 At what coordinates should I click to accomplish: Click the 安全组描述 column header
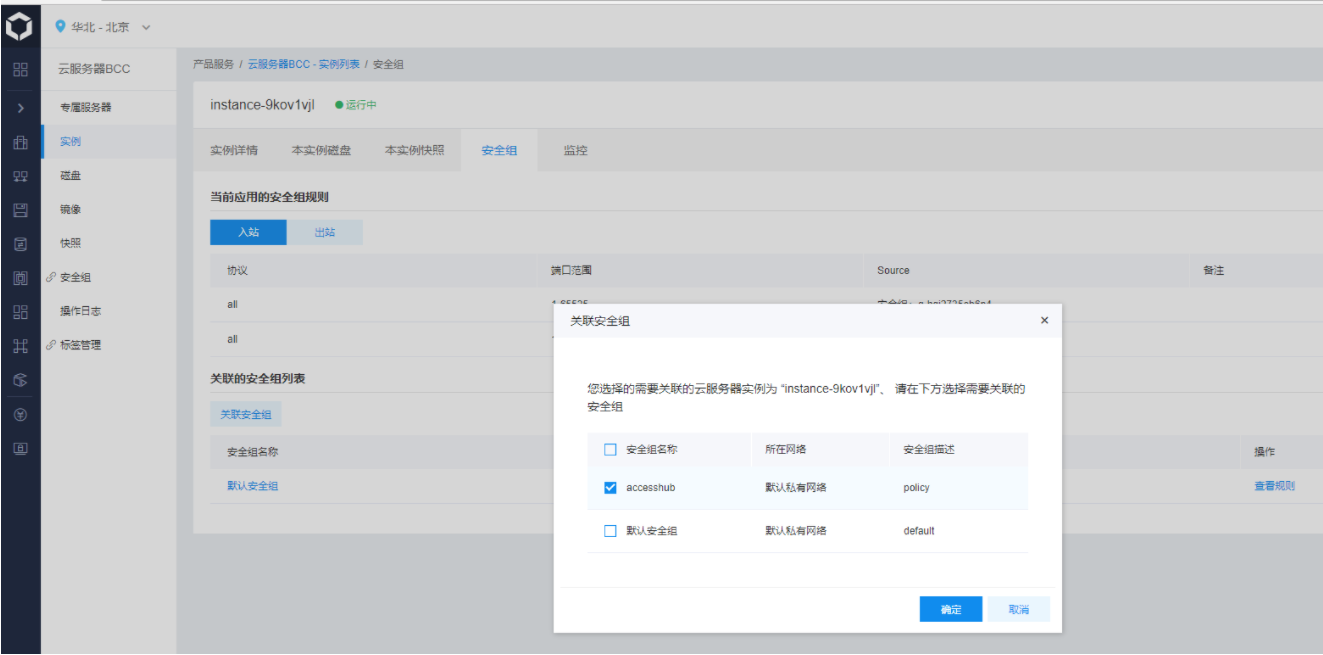(929, 450)
